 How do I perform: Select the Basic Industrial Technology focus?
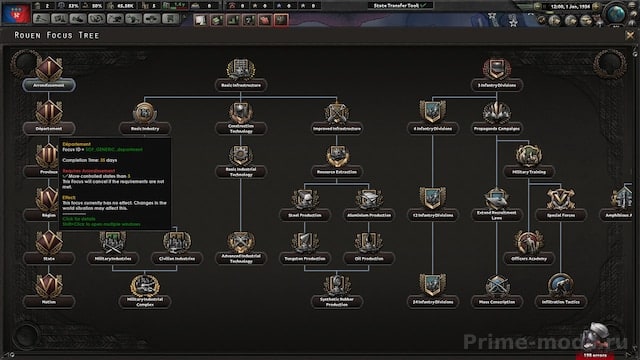pos(241,162)
